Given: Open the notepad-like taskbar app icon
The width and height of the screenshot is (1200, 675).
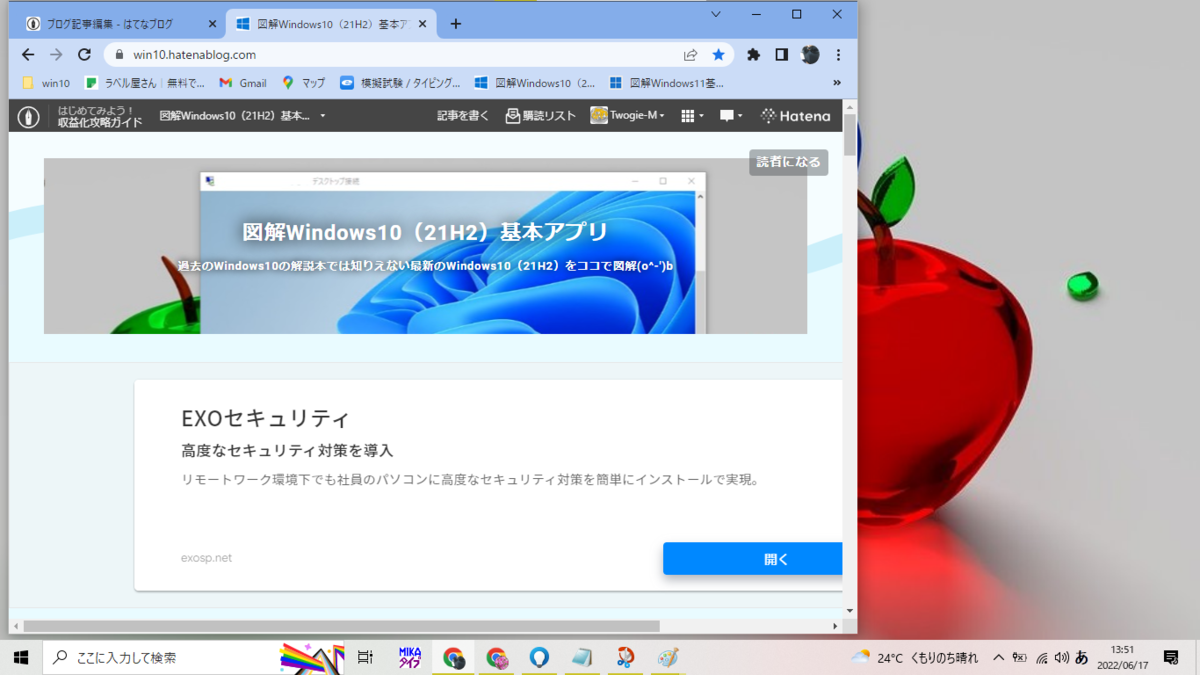Looking at the screenshot, I should [x=582, y=657].
